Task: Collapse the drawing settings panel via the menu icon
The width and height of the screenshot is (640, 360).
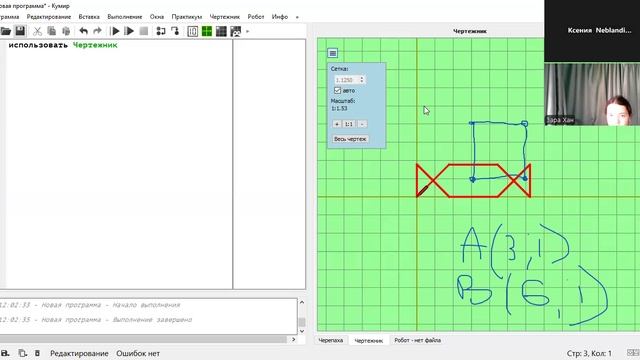Action: (333, 53)
